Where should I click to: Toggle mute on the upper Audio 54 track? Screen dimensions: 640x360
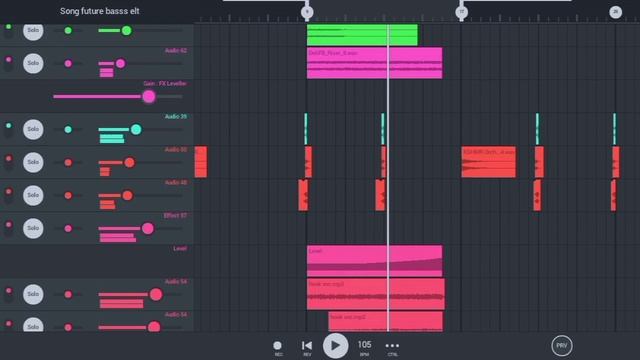[x=9, y=294]
